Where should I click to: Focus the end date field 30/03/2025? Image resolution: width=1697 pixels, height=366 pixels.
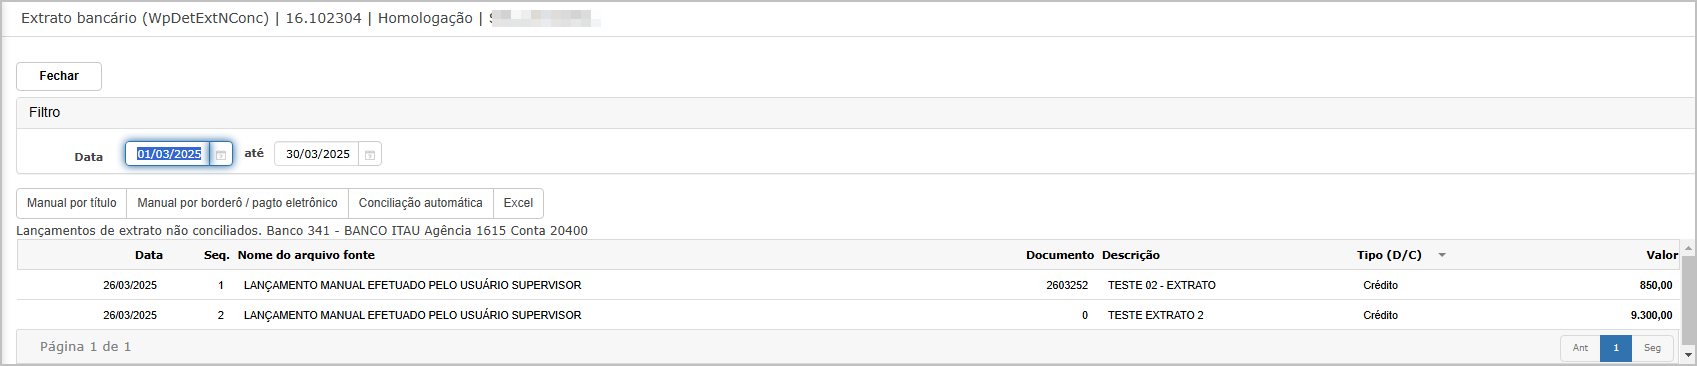click(x=317, y=154)
